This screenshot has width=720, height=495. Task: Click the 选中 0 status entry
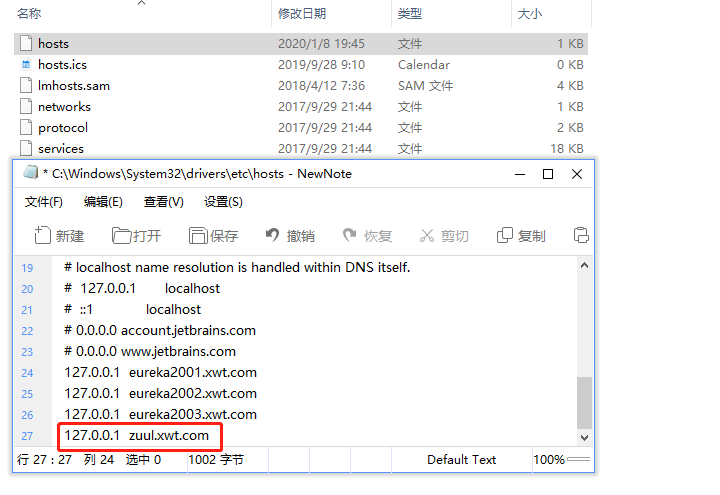[x=143, y=460]
